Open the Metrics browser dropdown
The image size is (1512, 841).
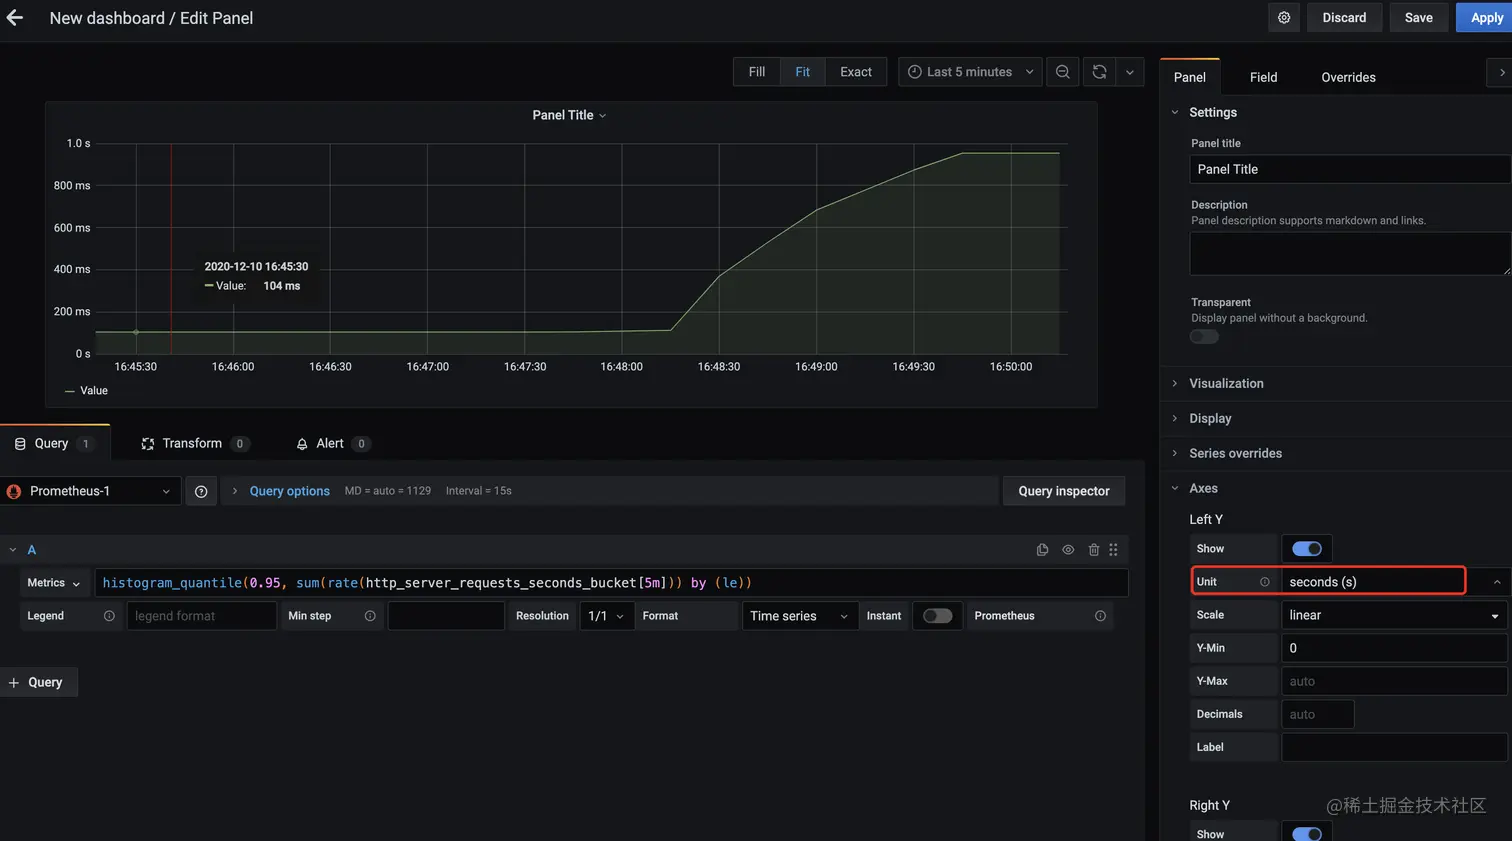[55, 583]
